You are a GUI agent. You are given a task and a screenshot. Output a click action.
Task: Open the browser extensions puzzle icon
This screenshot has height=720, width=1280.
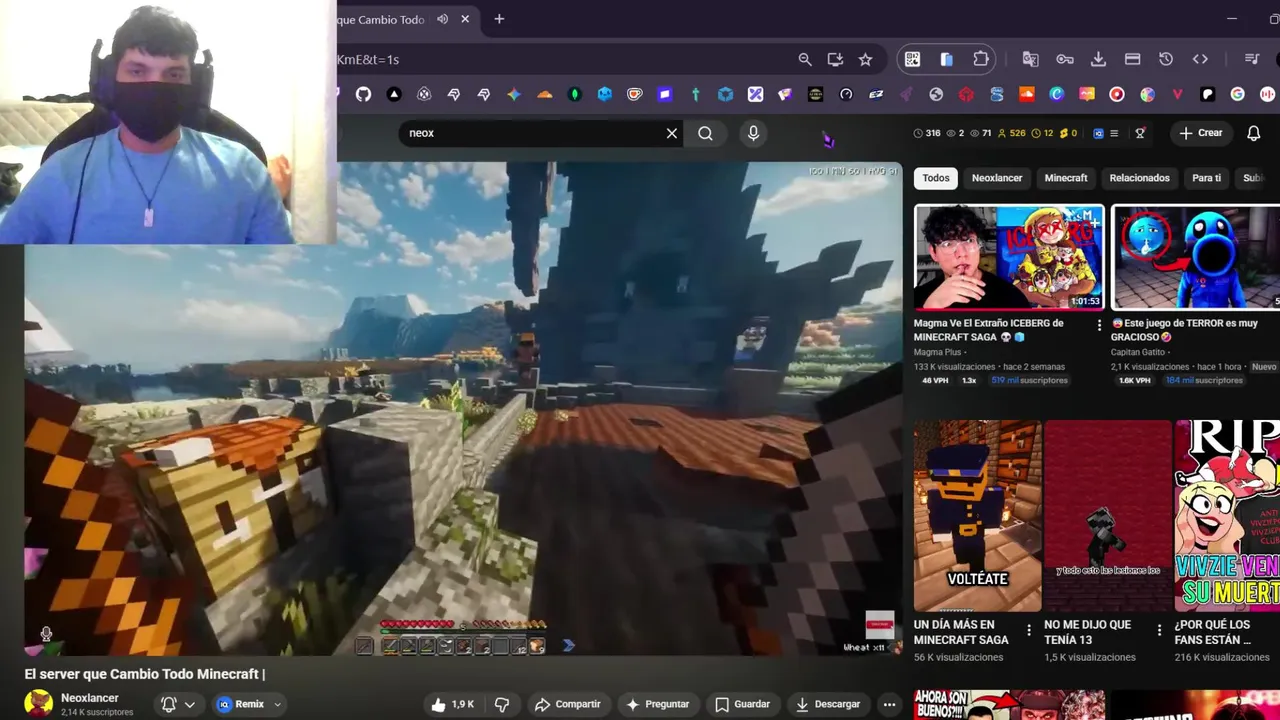tap(981, 60)
